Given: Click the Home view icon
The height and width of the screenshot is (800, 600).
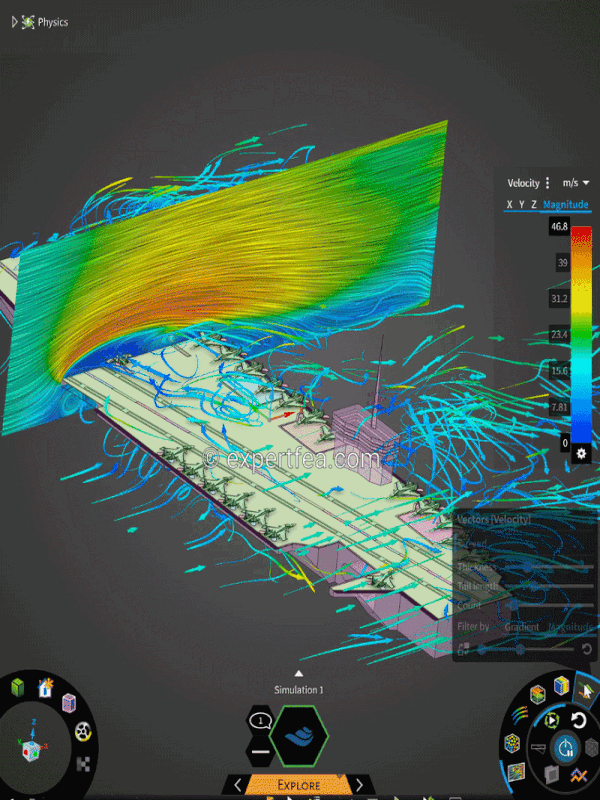Looking at the screenshot, I should coord(45,688).
